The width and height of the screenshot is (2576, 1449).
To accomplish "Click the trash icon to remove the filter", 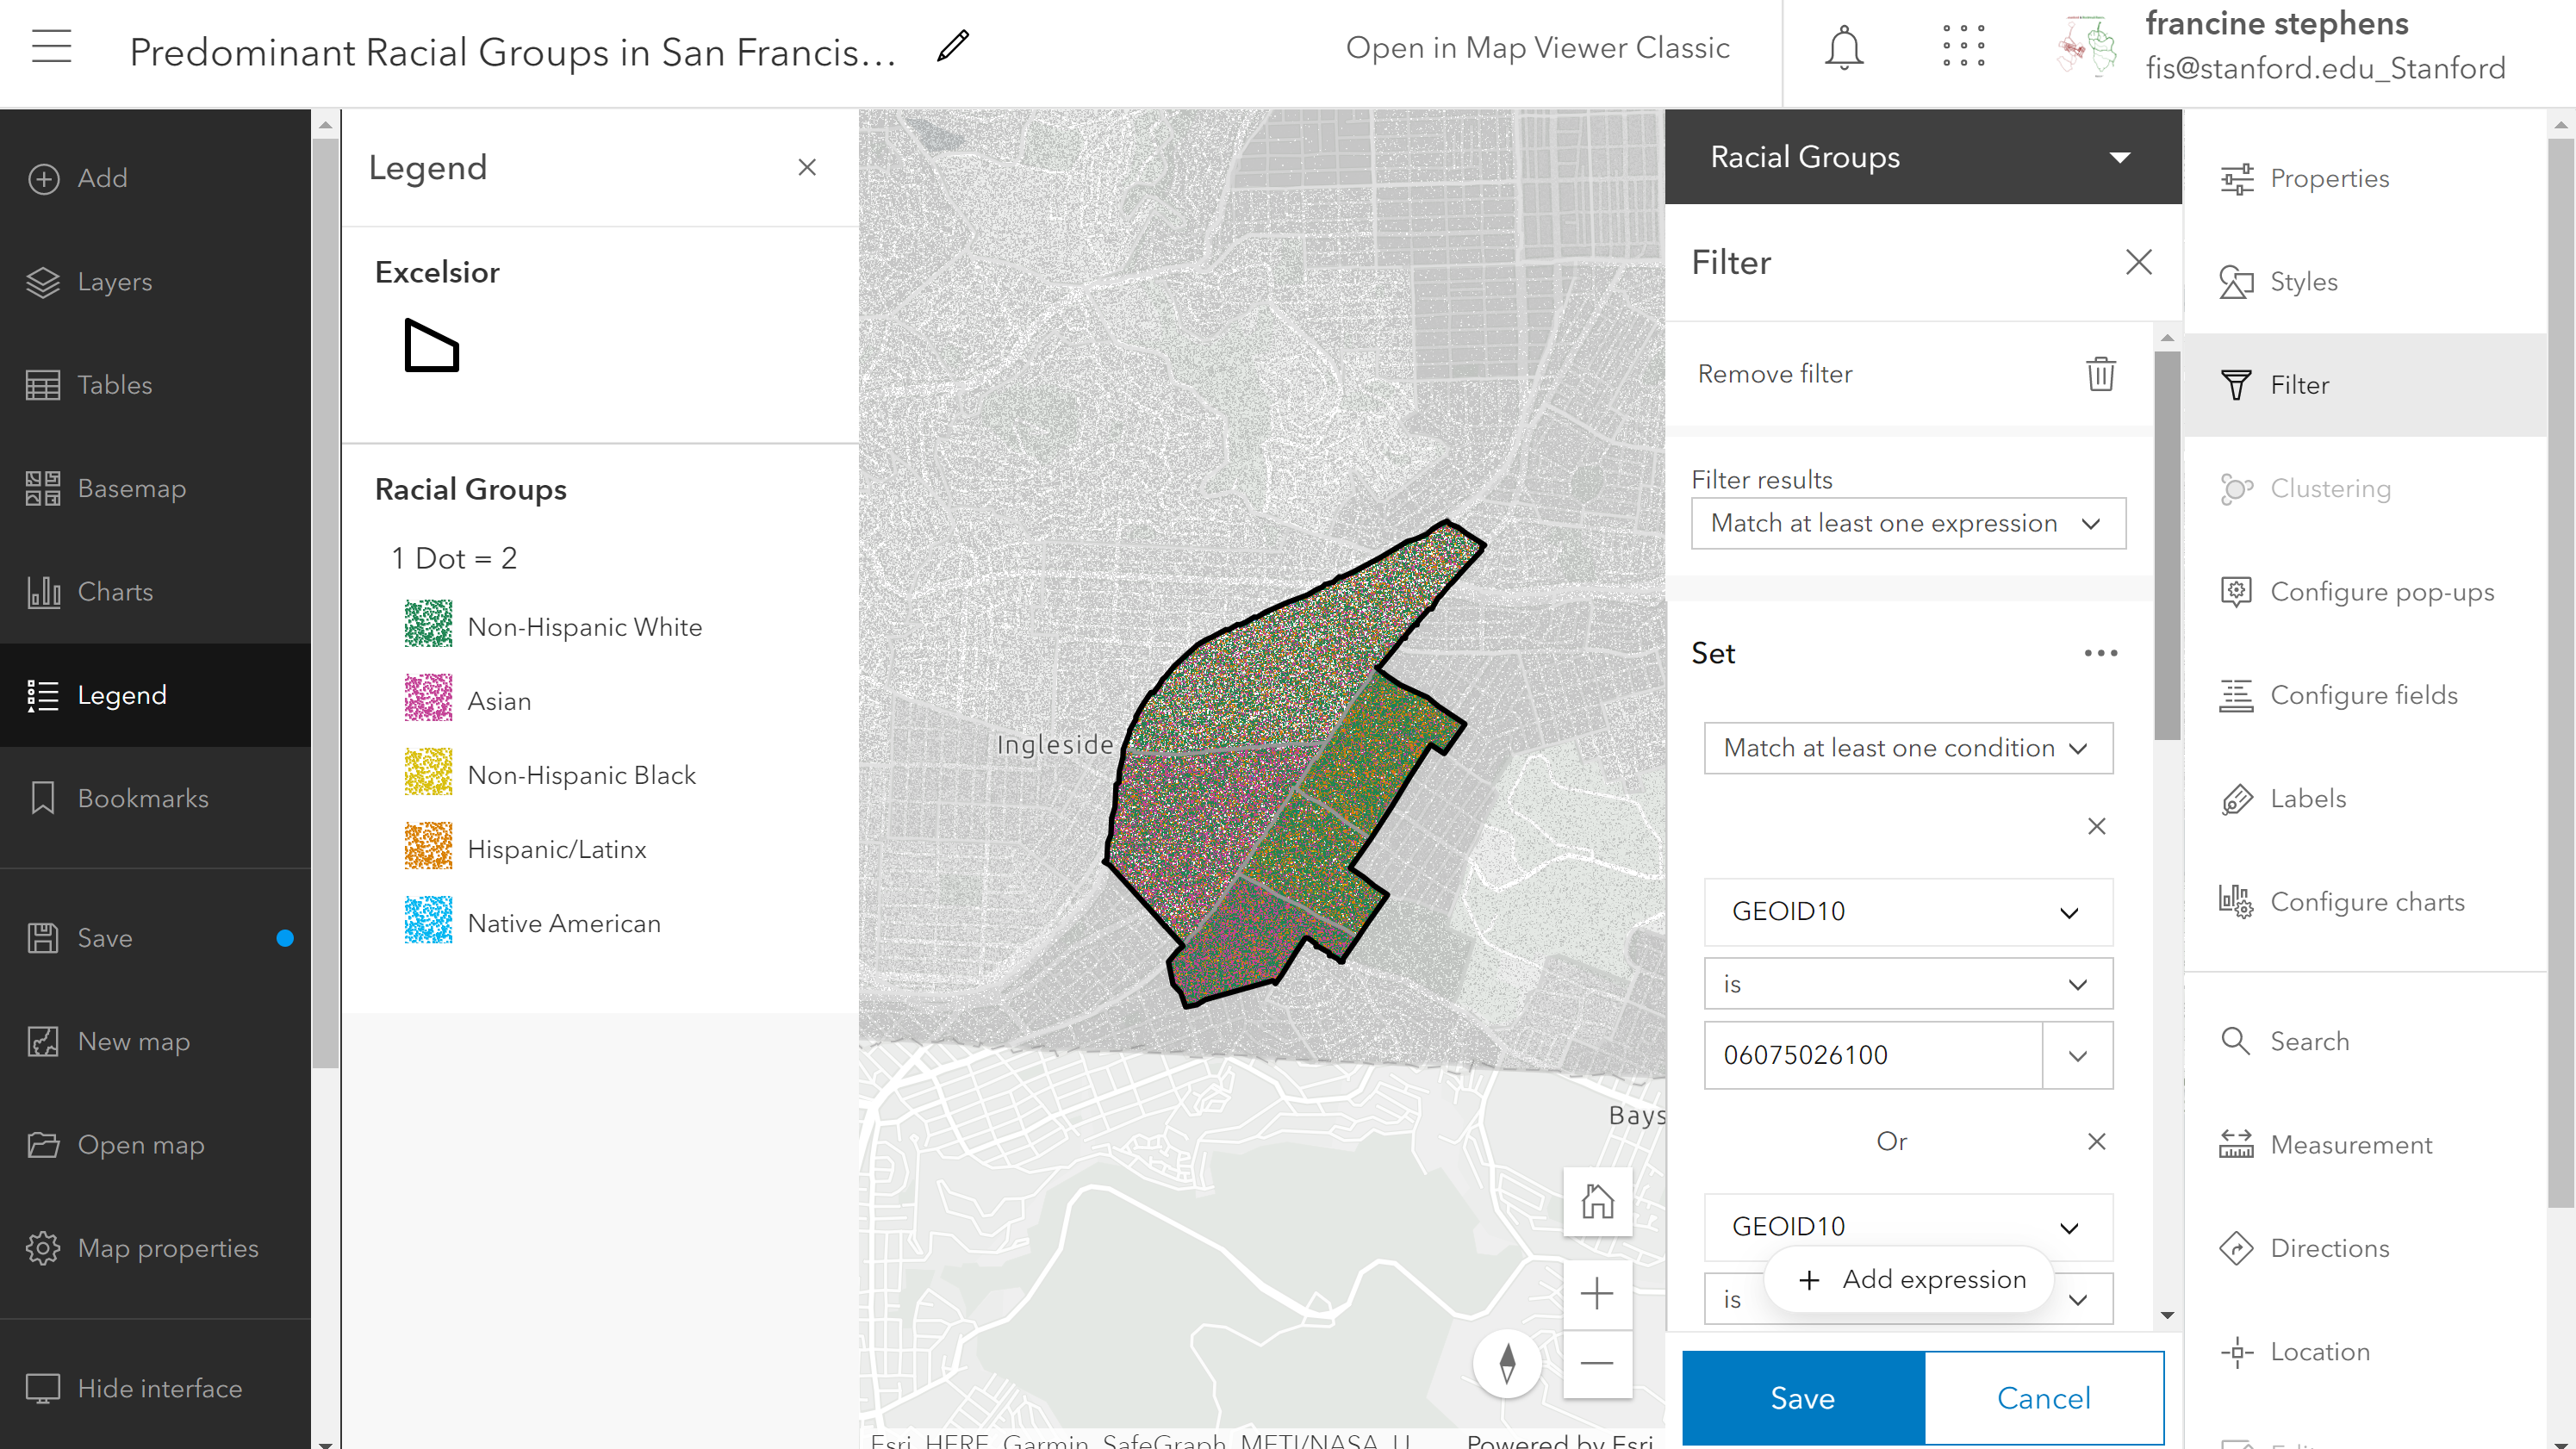I will click(2100, 374).
